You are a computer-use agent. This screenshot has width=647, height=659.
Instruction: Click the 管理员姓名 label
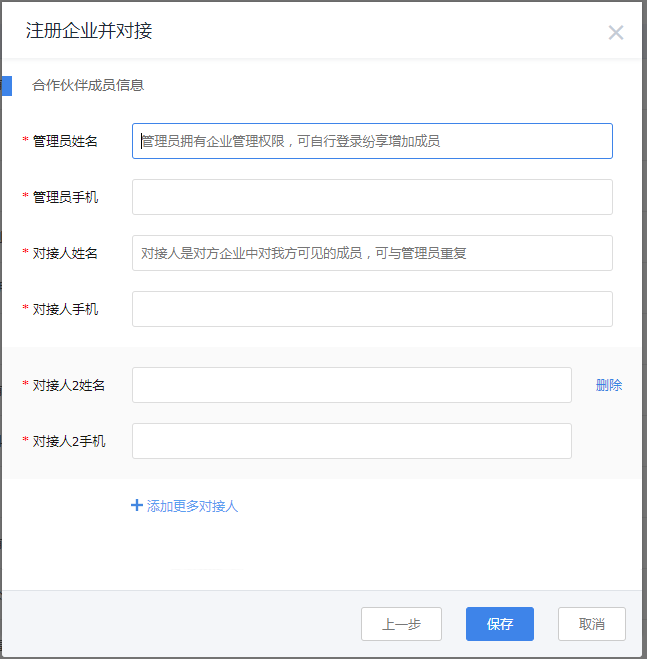point(65,141)
